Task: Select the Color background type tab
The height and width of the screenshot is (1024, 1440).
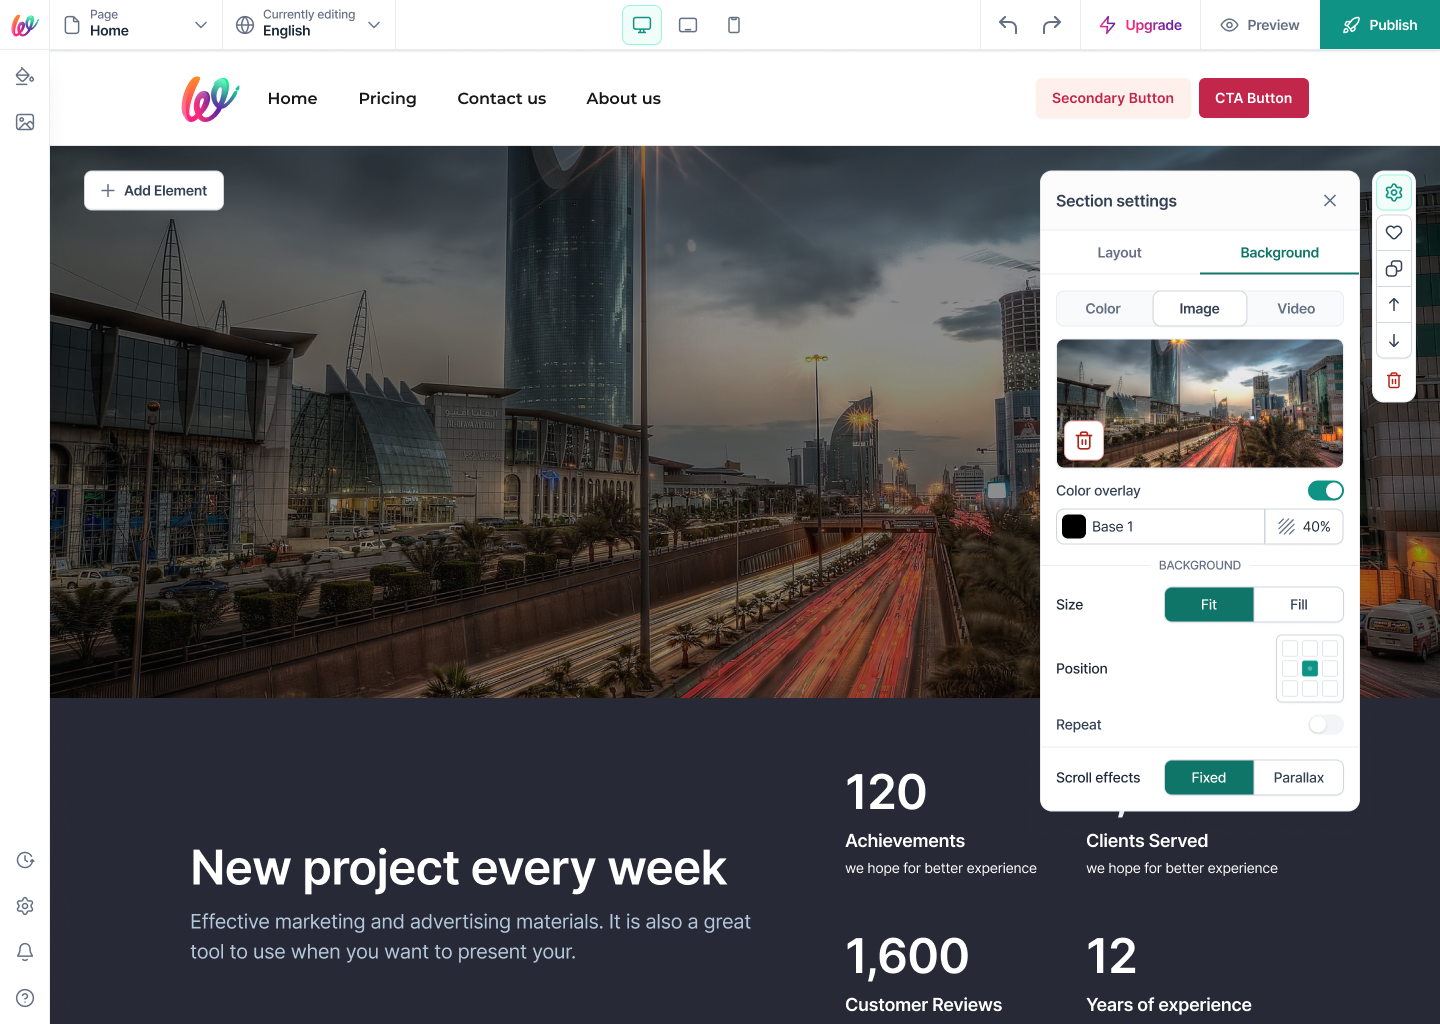Action: (x=1103, y=309)
